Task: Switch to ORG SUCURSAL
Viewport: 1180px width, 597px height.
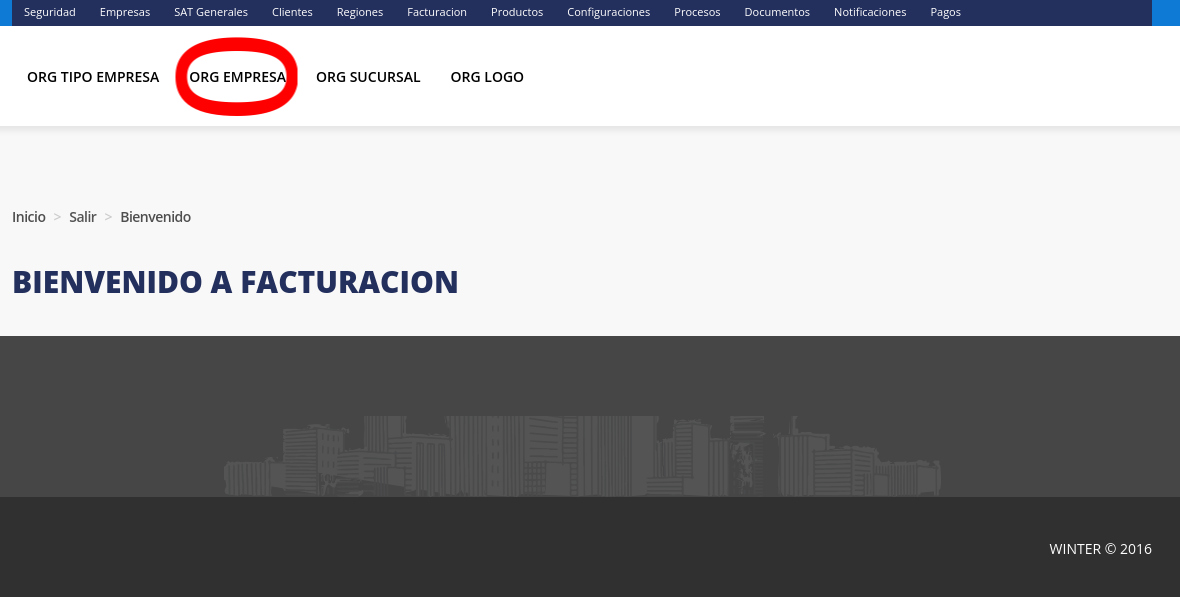Action: click(x=368, y=77)
